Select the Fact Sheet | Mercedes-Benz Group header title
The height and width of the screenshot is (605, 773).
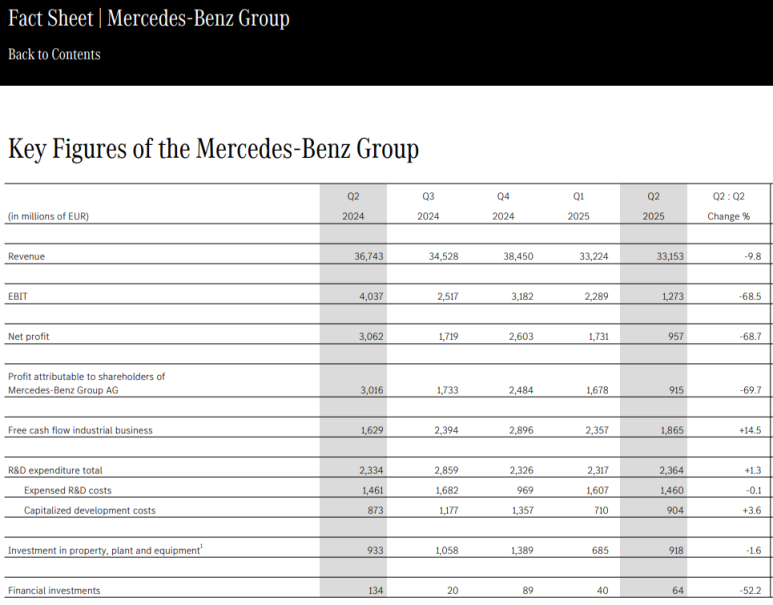pyautogui.click(x=148, y=19)
